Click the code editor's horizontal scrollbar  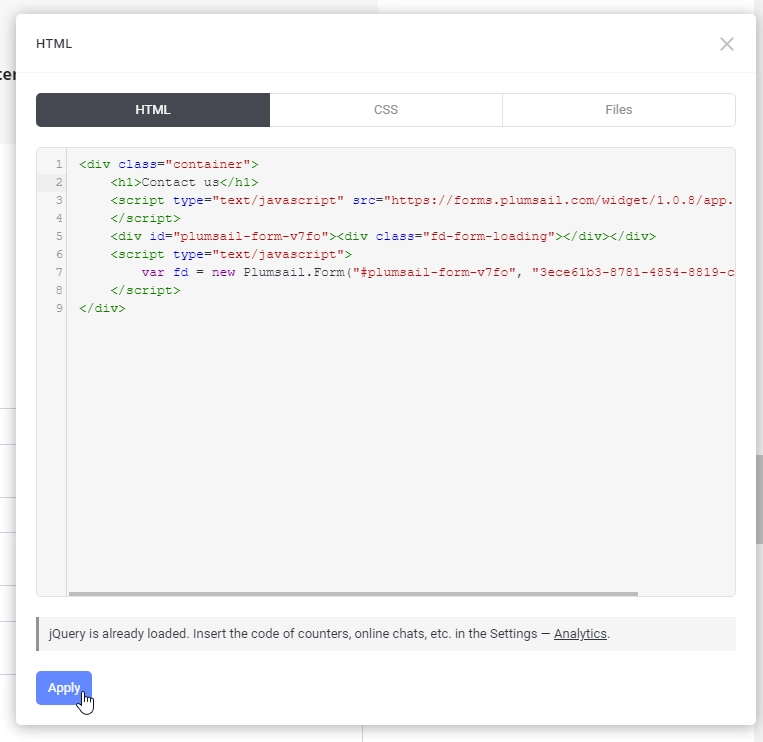pyautogui.click(x=353, y=594)
